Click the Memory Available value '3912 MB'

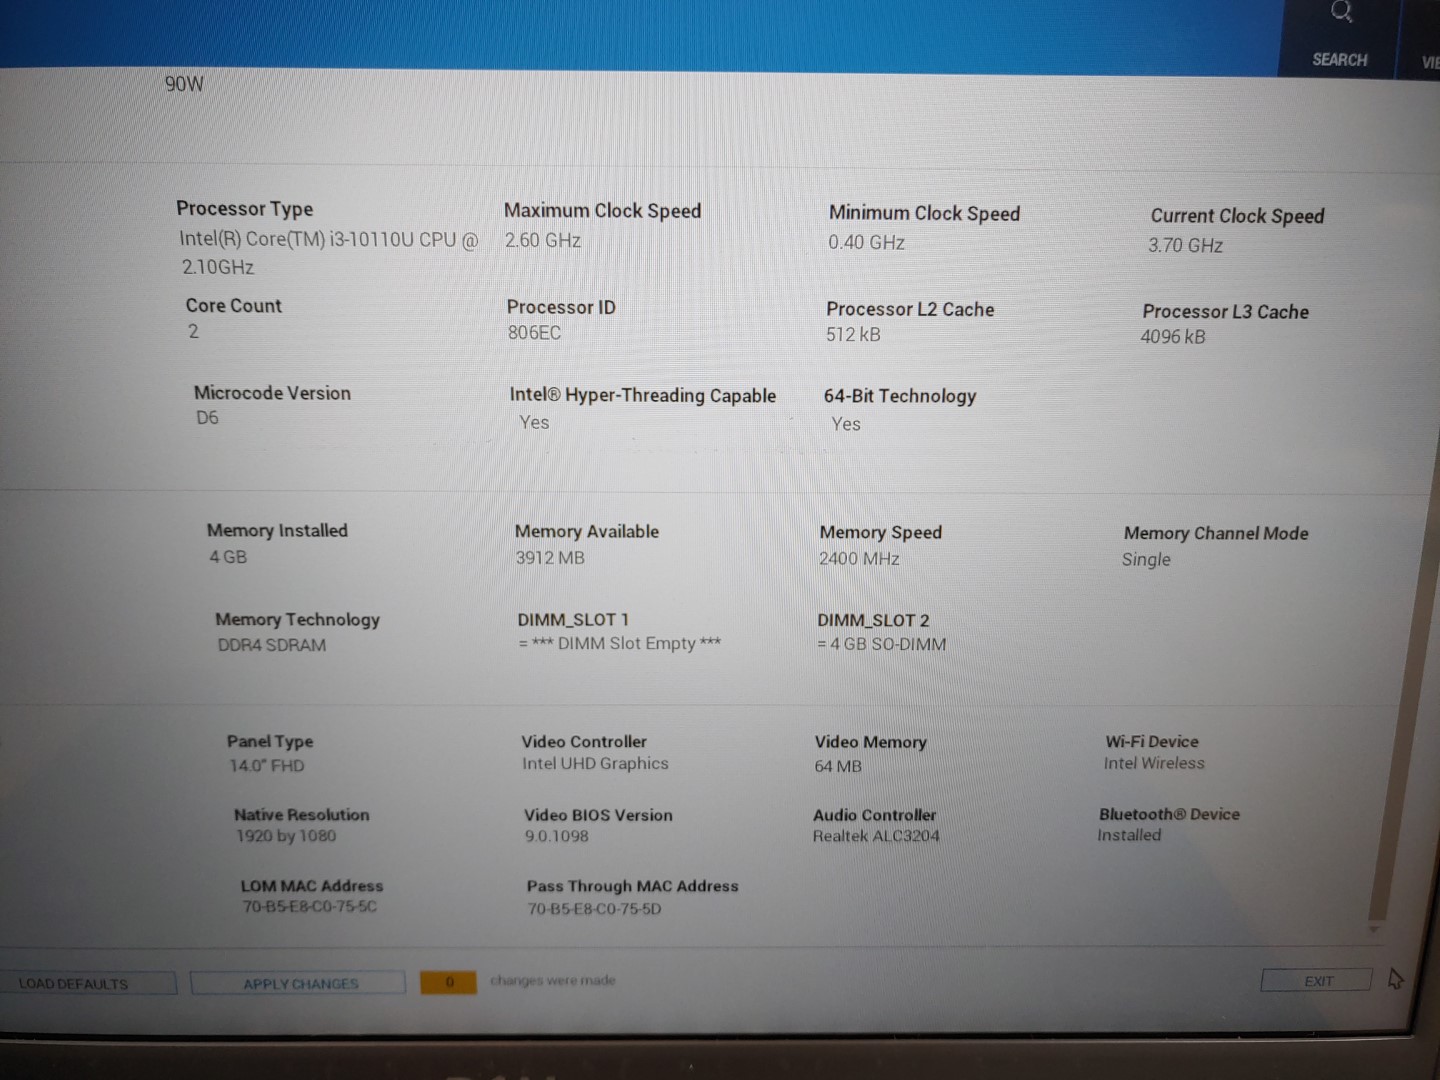tap(550, 557)
